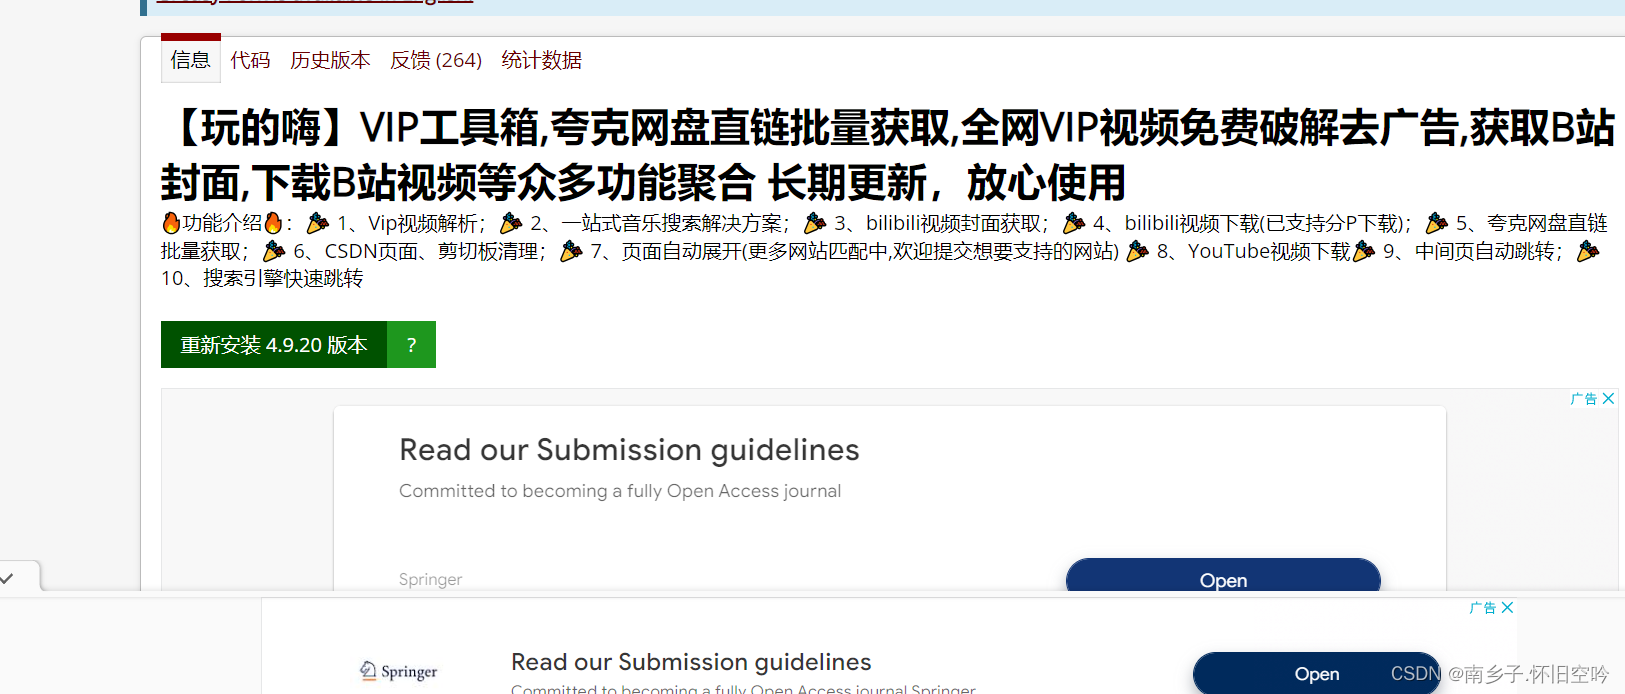1625x694 pixels.
Task: Click the upper ad headline Read our Submission guidelines
Action: pos(629,450)
